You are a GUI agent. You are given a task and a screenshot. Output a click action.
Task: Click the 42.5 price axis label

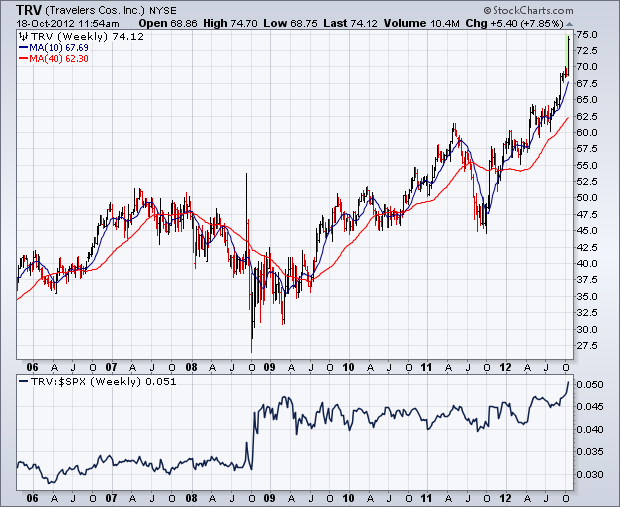tap(587, 248)
